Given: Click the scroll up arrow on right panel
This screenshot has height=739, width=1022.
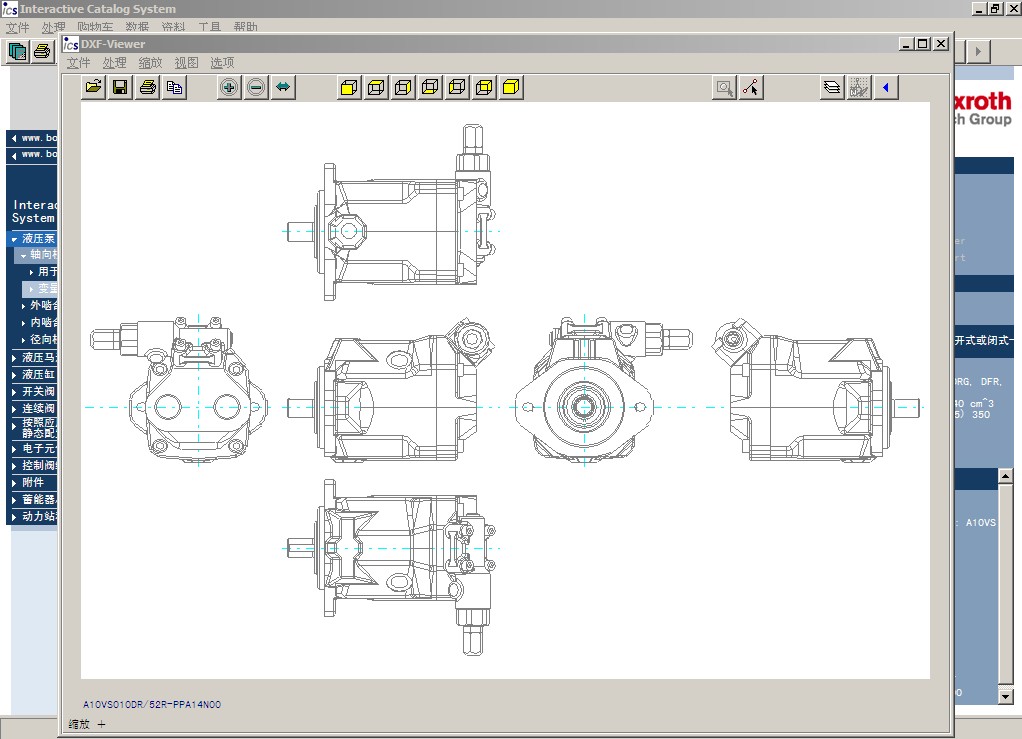Looking at the screenshot, I should pyautogui.click(x=1006, y=476).
